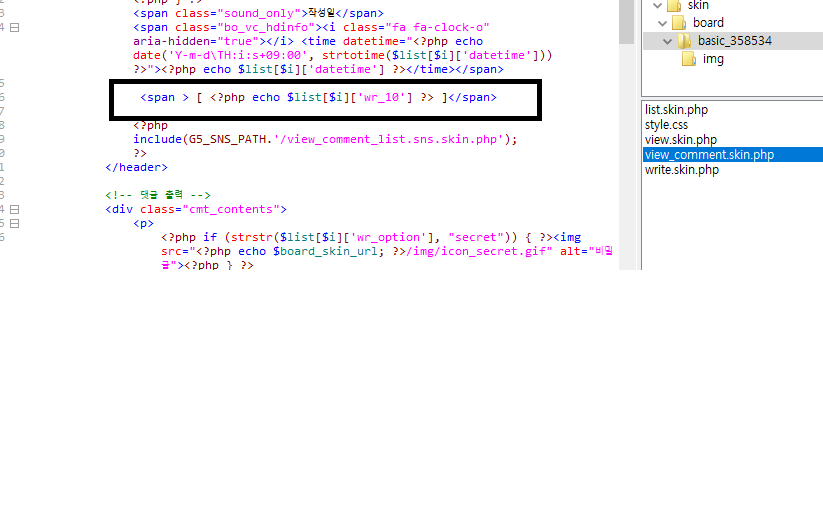The width and height of the screenshot is (823, 520).
Task: Fold the cmt_contents div code block
Action: click(14, 209)
